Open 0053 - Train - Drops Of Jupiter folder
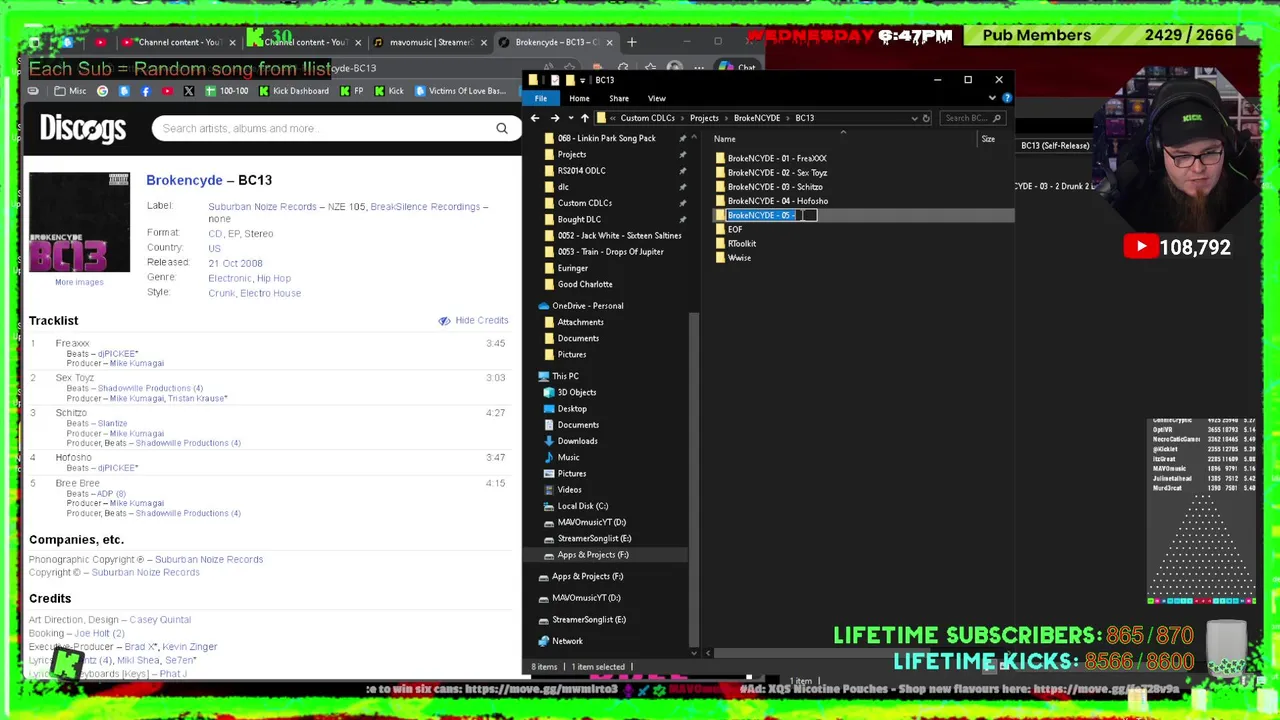Image resolution: width=1280 pixels, height=720 pixels. coord(610,252)
